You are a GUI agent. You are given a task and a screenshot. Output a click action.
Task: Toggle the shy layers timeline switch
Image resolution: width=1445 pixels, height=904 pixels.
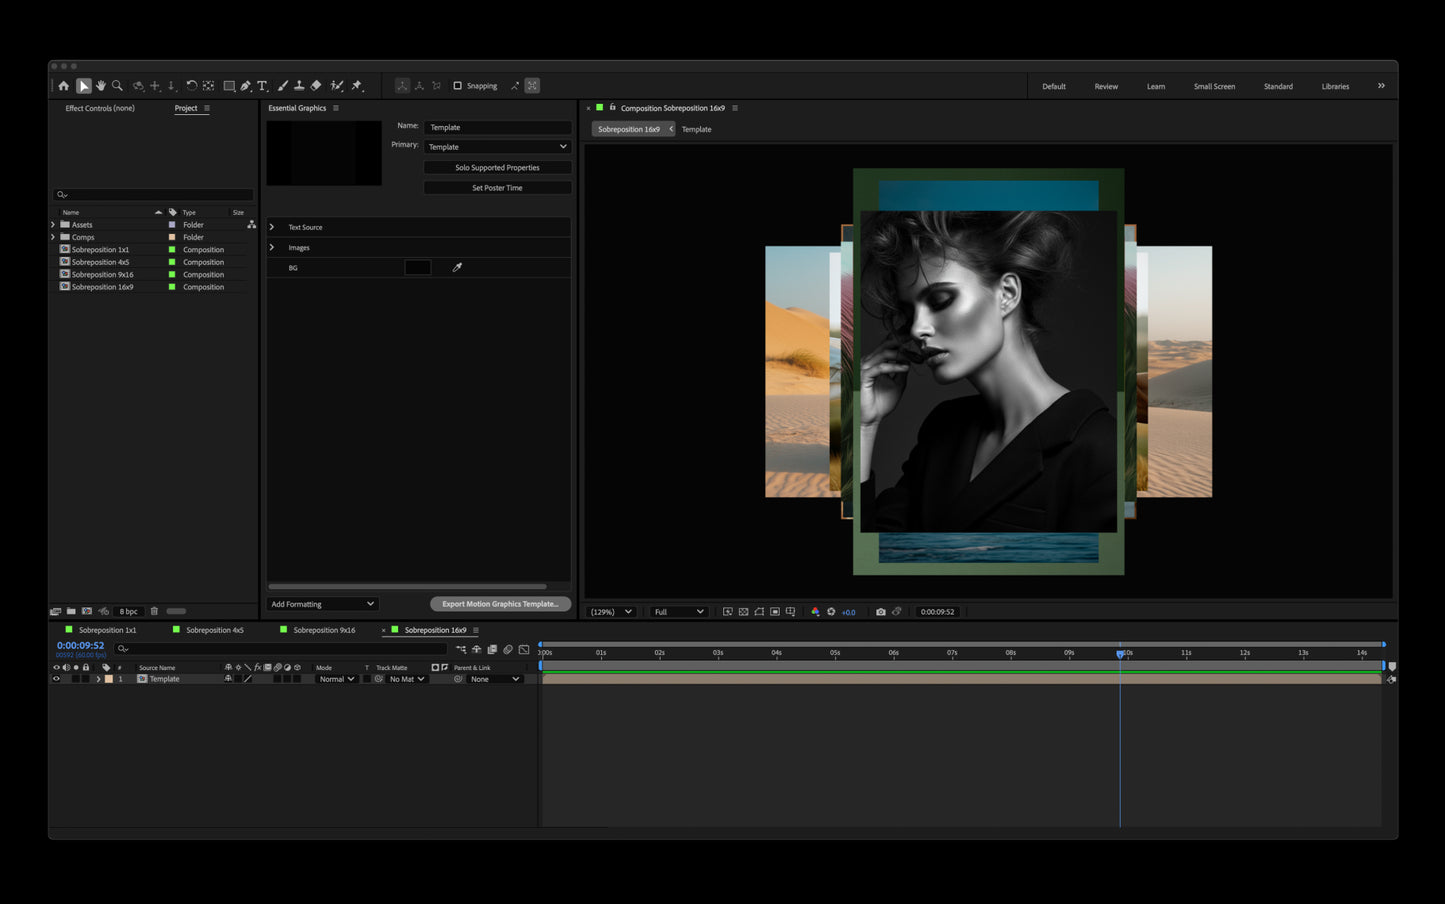pyautogui.click(x=477, y=649)
